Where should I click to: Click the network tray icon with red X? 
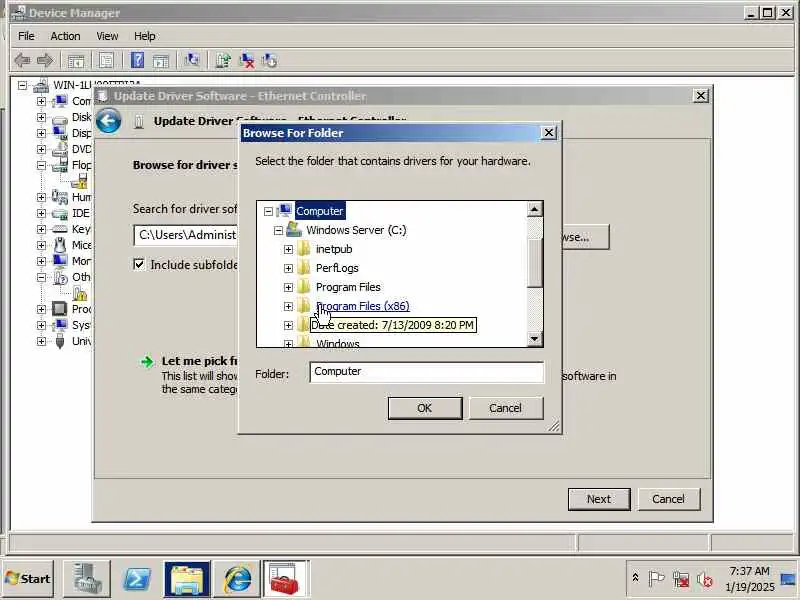click(681, 579)
